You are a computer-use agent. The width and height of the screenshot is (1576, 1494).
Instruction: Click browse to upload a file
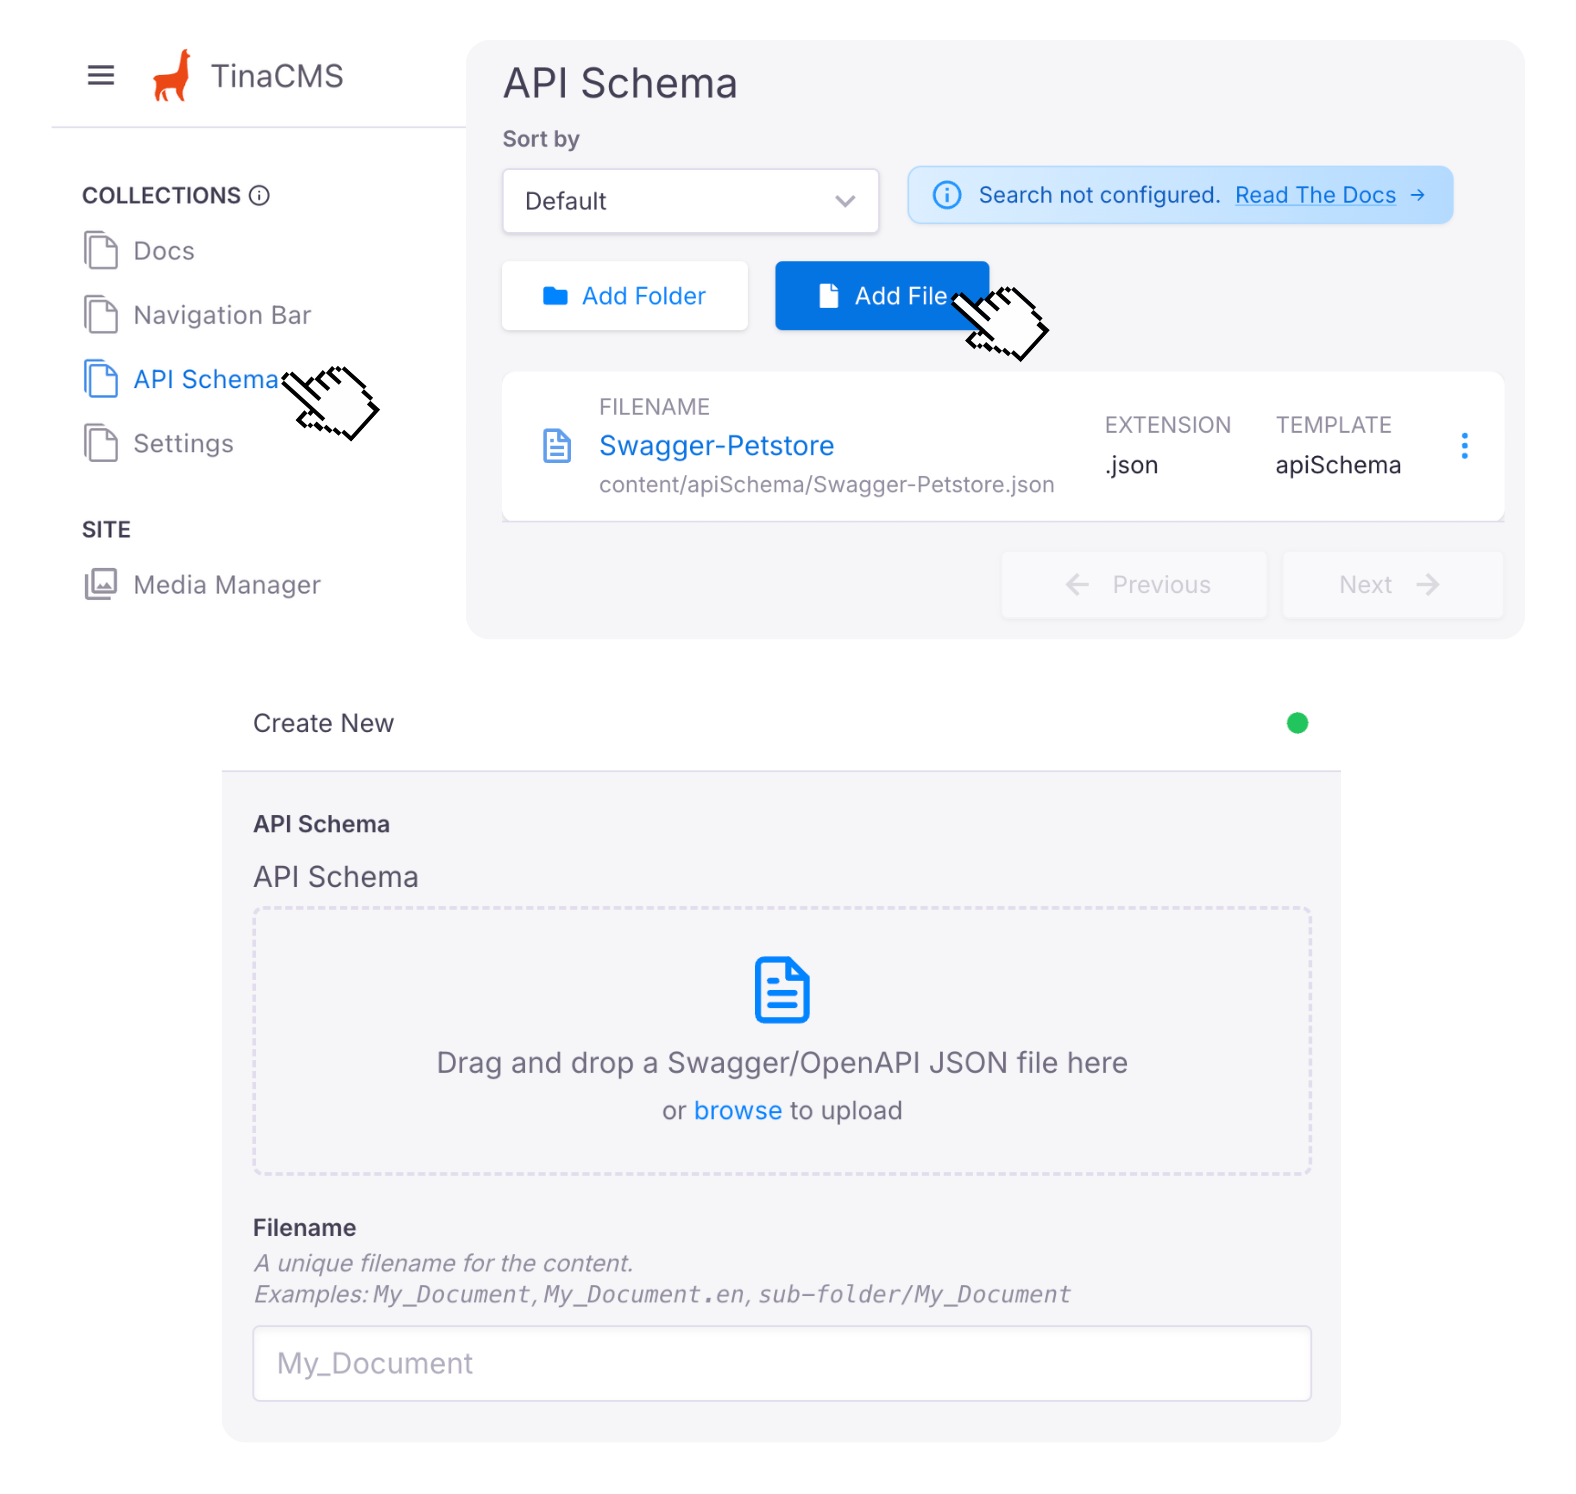(x=737, y=1111)
